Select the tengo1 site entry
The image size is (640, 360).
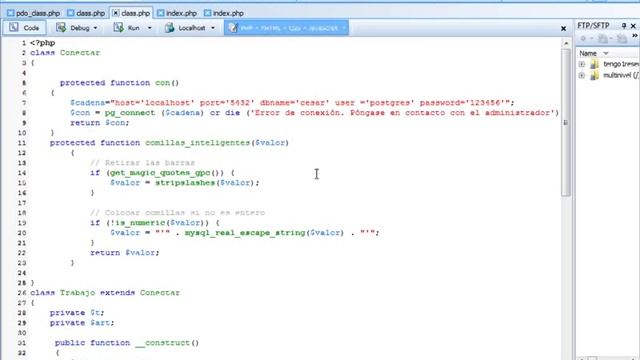[621, 64]
